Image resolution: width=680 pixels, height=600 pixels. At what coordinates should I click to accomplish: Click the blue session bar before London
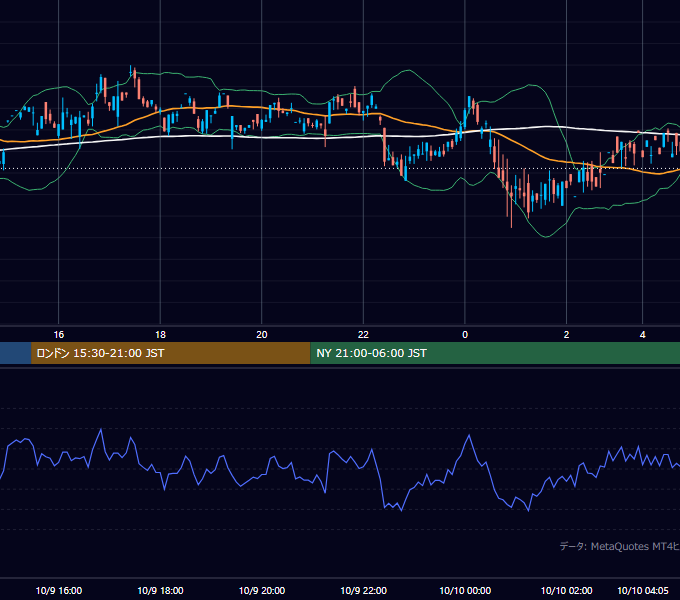(x=16, y=353)
